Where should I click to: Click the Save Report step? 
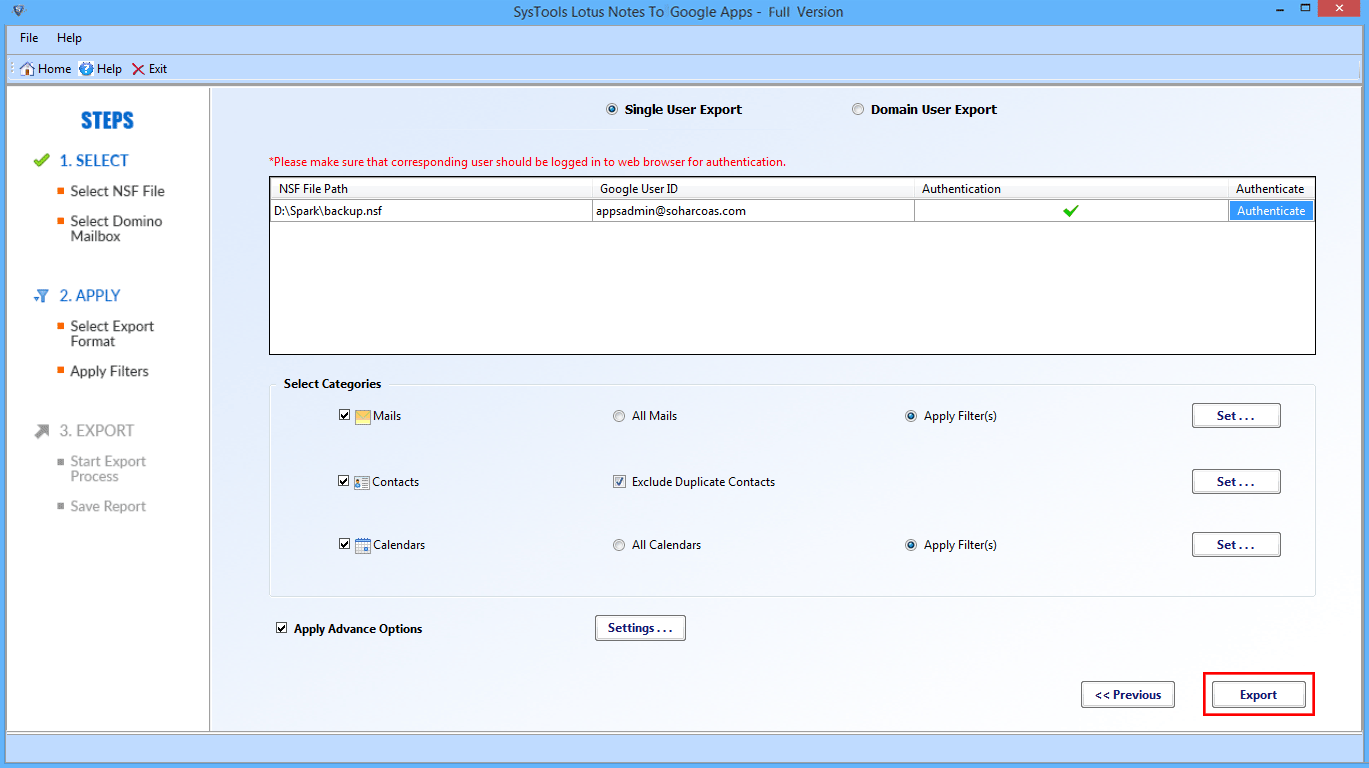(108, 506)
